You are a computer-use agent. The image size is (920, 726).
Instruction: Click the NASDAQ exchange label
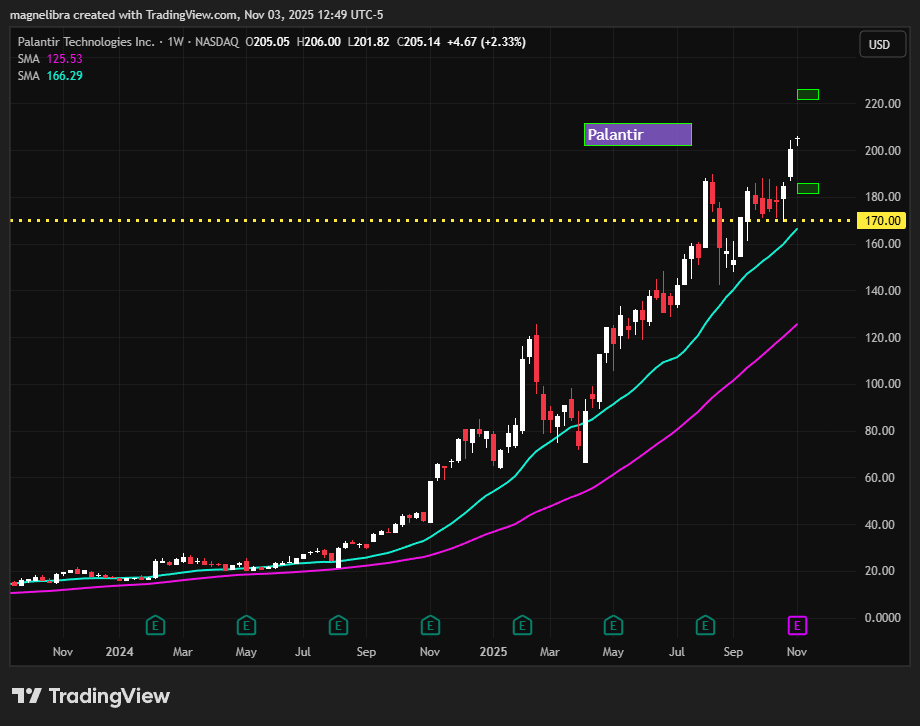(x=217, y=42)
